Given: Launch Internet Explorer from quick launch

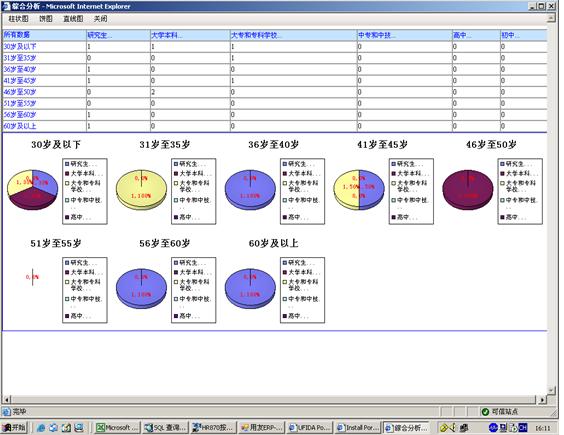Looking at the screenshot, I should [x=41, y=427].
